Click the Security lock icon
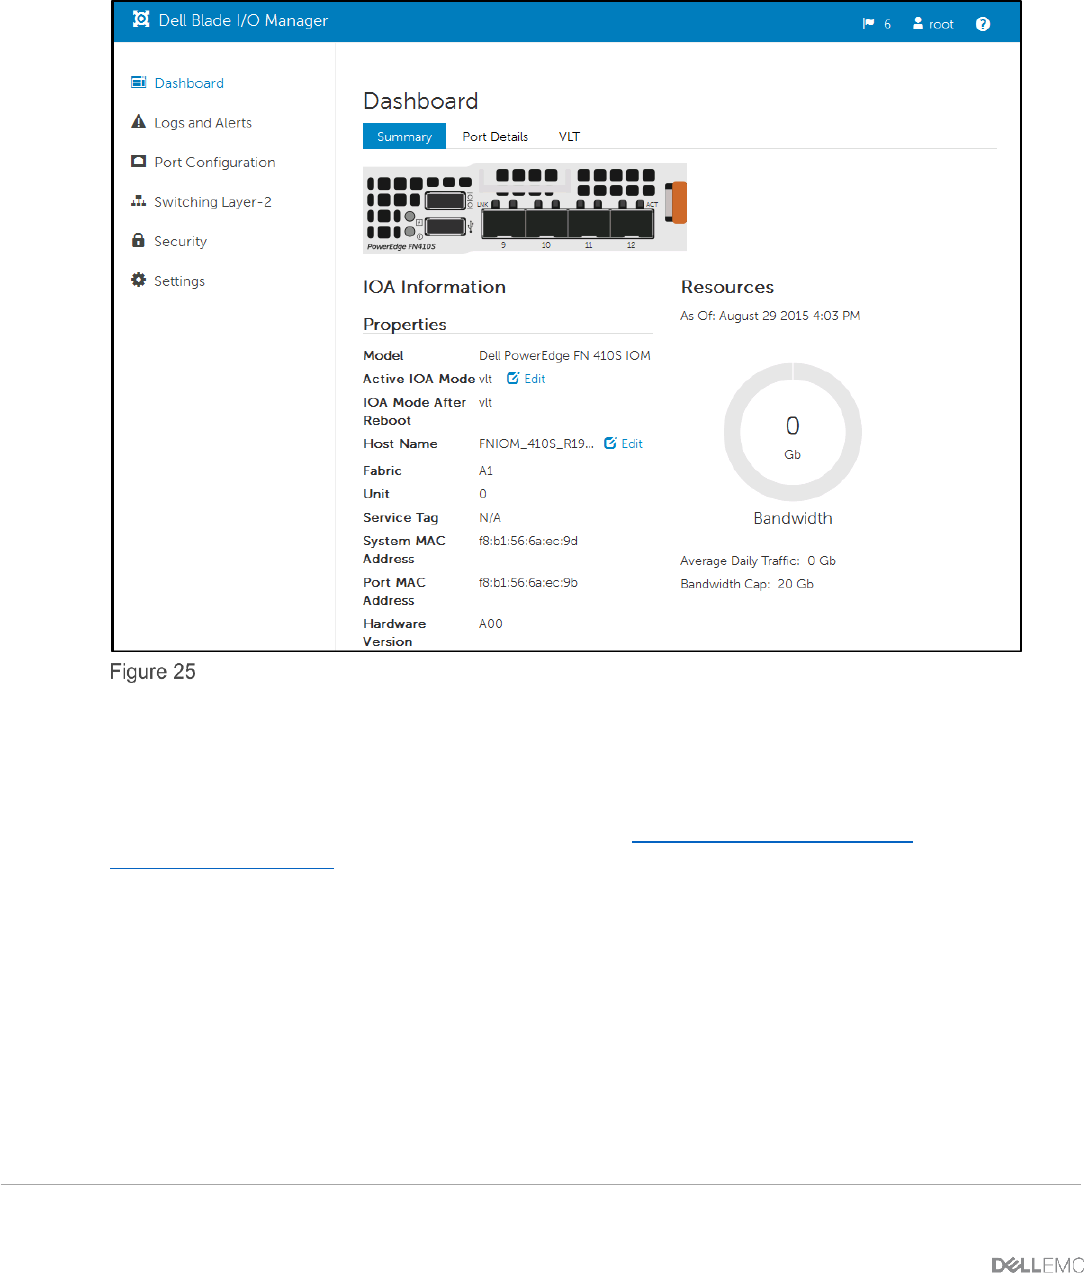This screenshot has height=1273, width=1084. pyautogui.click(x=139, y=240)
